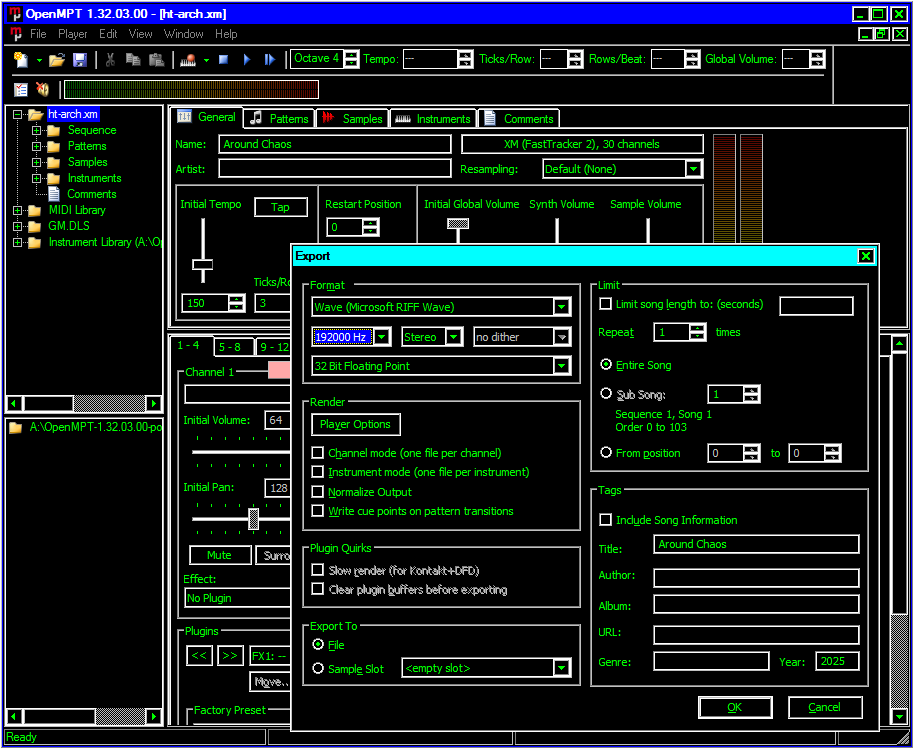This screenshot has height=749, width=914.
Task: Click the Sequence folder icon in the tree
Action: click(x=54, y=131)
